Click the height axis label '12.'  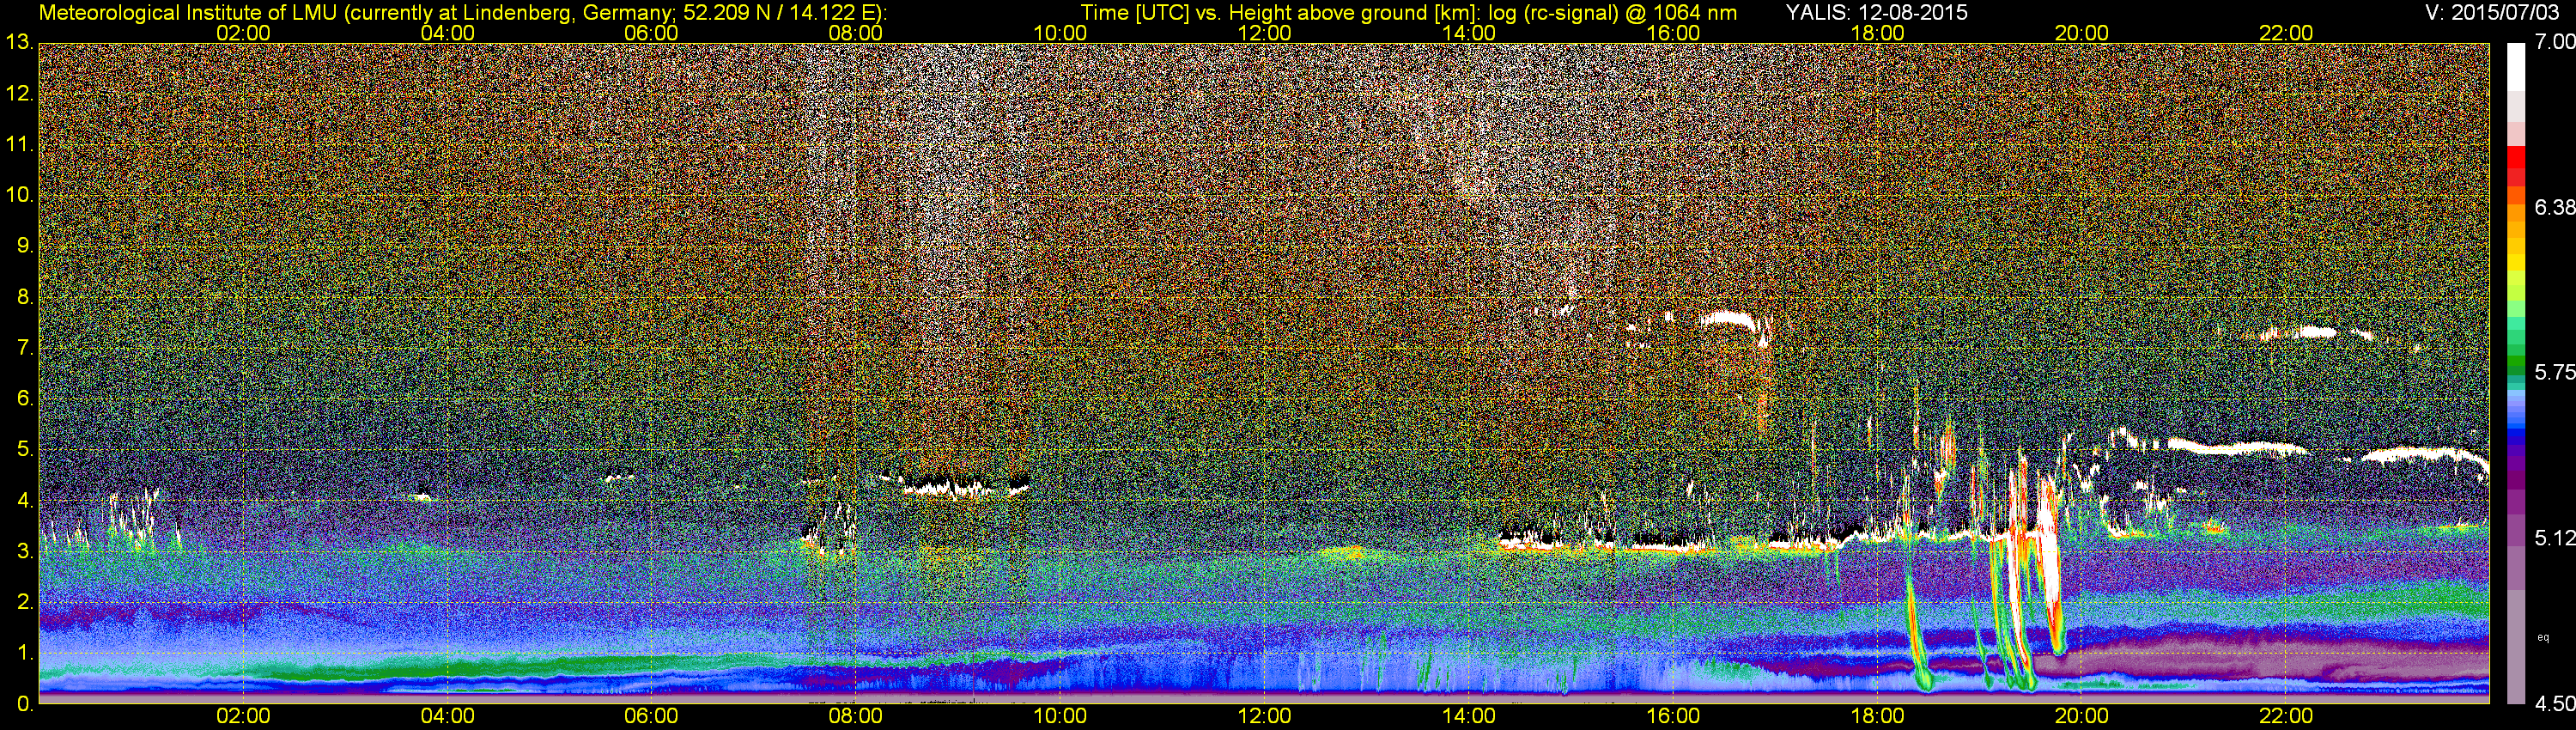[x=19, y=94]
